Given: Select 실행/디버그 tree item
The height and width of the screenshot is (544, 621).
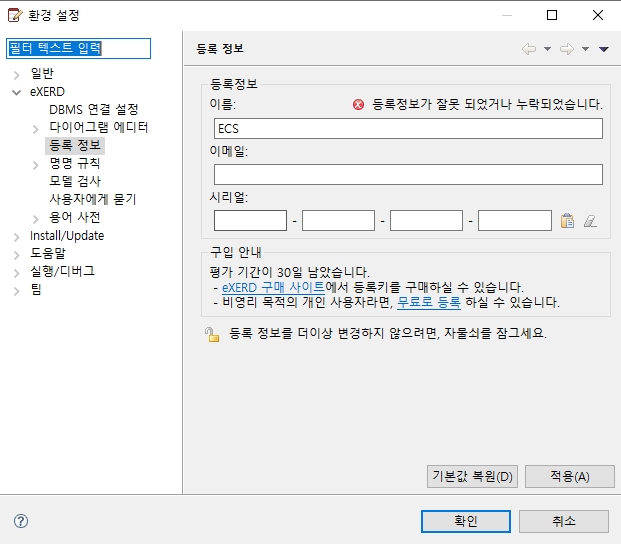Looking at the screenshot, I should (63, 271).
